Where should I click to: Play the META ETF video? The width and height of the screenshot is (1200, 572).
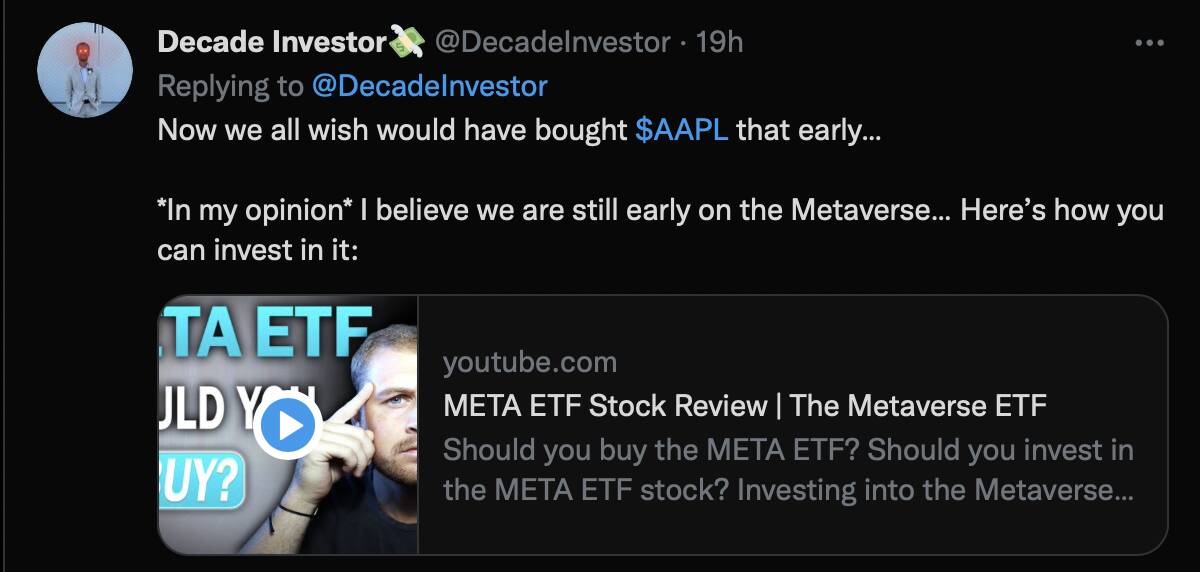pos(285,428)
